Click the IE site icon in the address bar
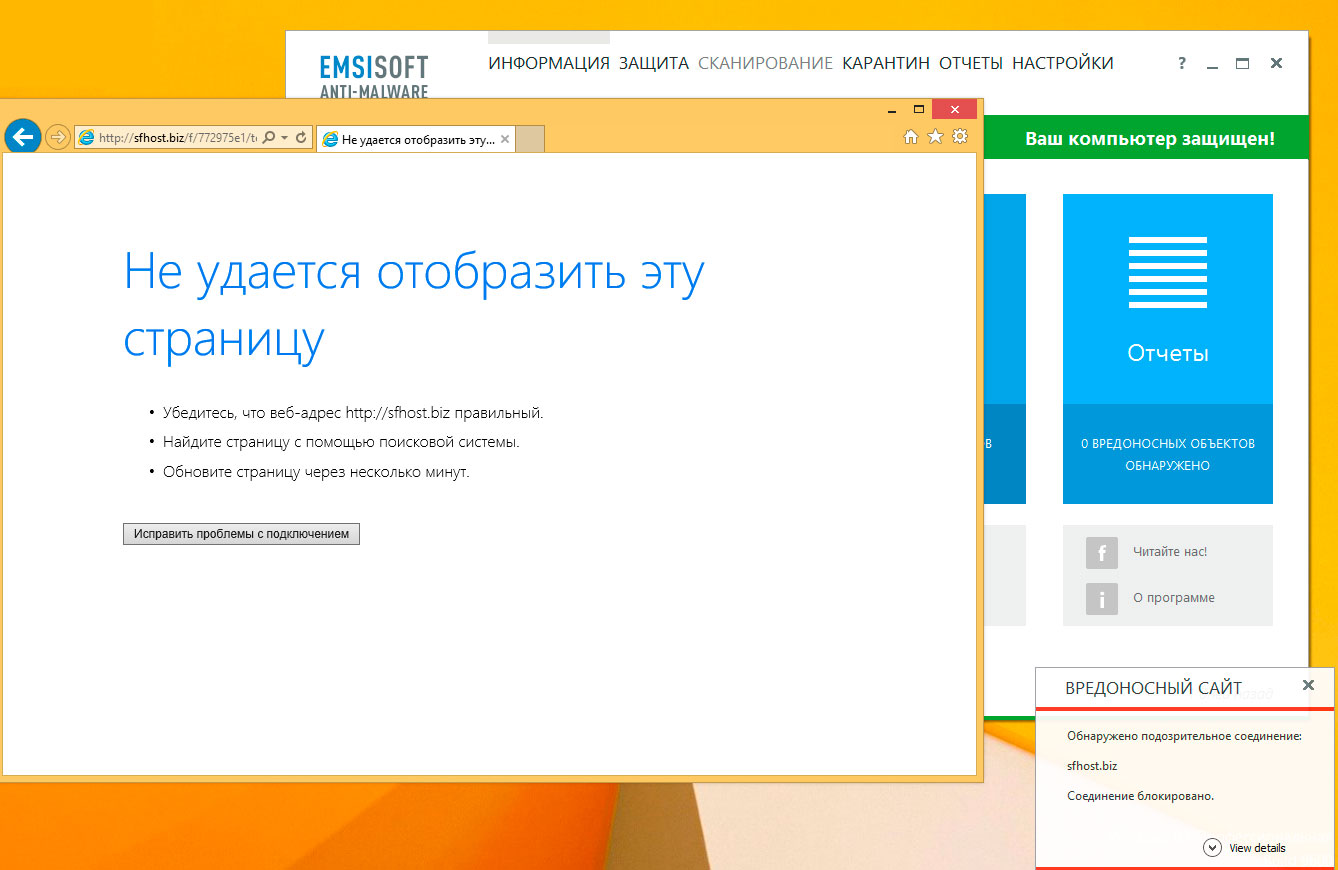The width and height of the screenshot is (1338, 870). (x=87, y=137)
